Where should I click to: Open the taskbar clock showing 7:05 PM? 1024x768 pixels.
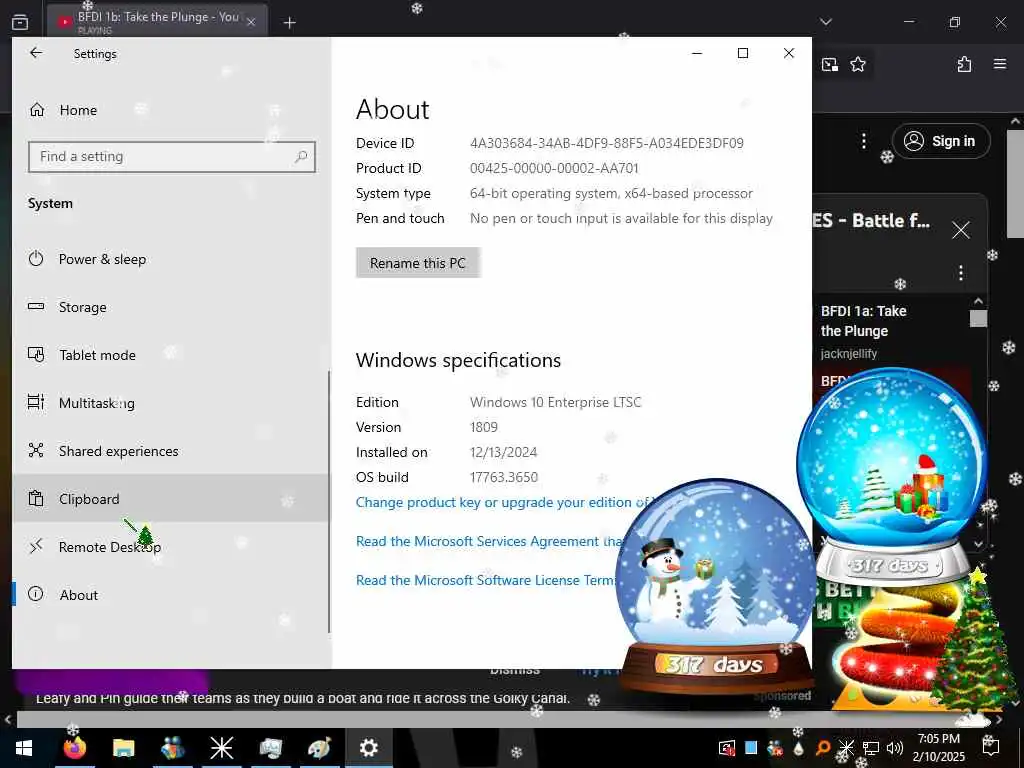click(x=938, y=748)
